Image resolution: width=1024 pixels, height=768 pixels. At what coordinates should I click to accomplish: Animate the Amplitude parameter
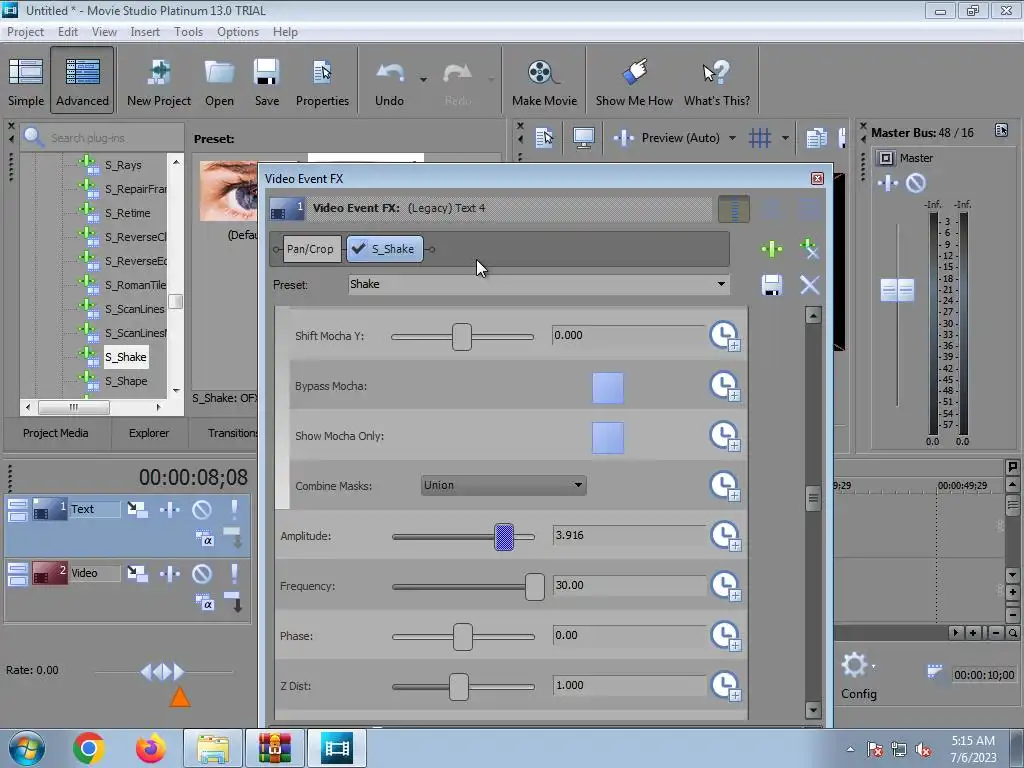point(725,536)
